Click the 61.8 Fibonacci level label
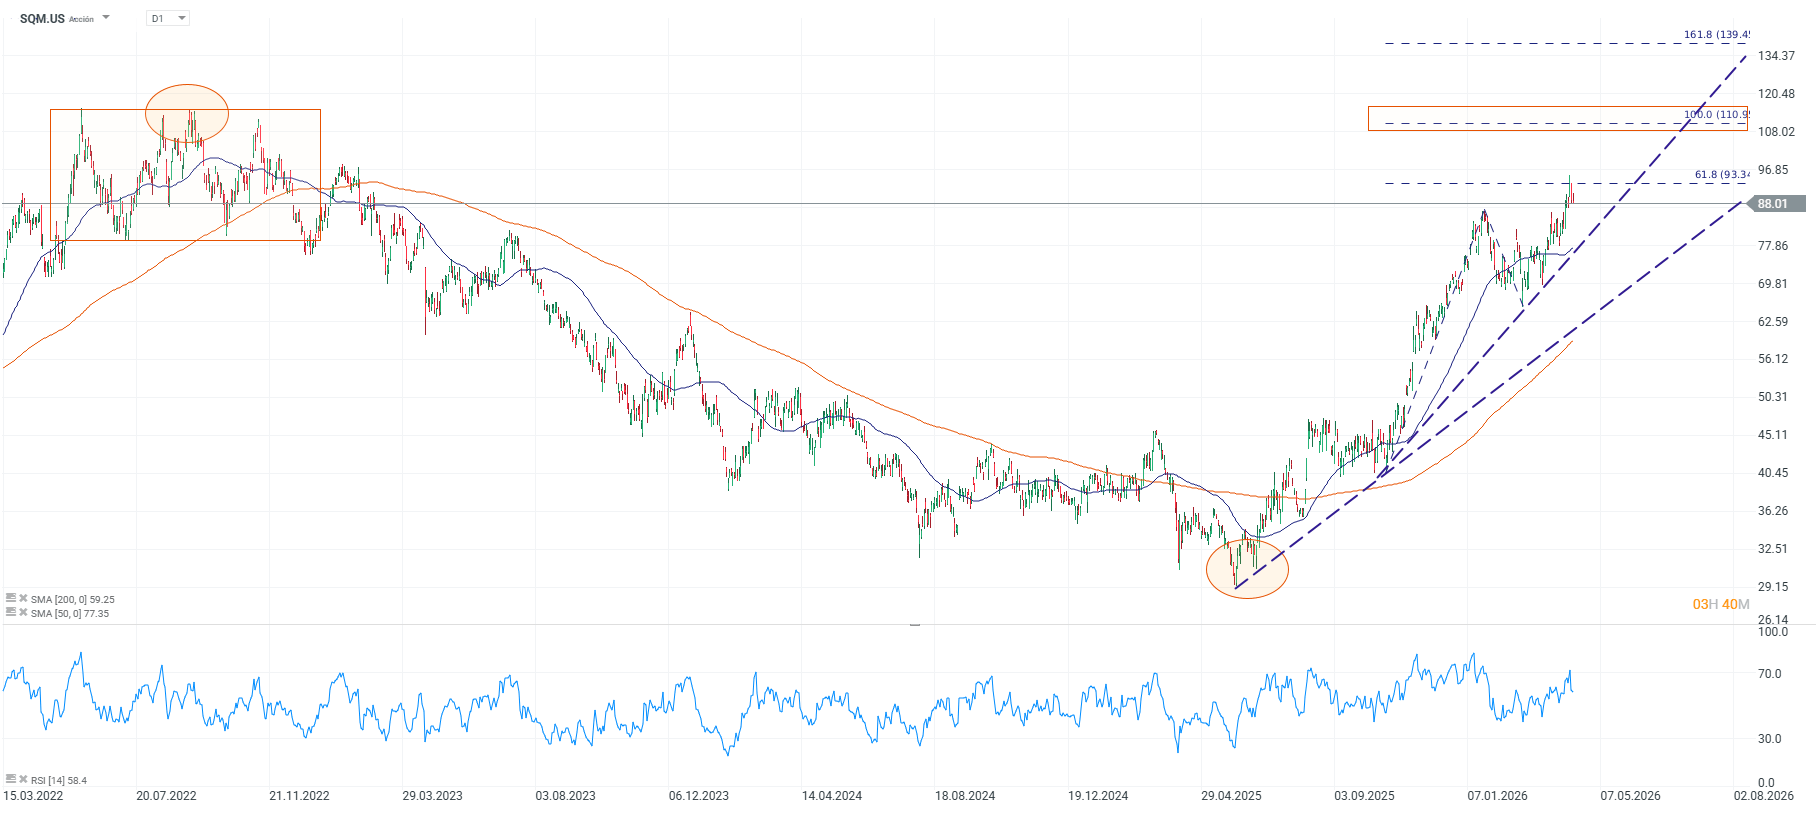Screen dimensions: 1818x813 click(1721, 175)
